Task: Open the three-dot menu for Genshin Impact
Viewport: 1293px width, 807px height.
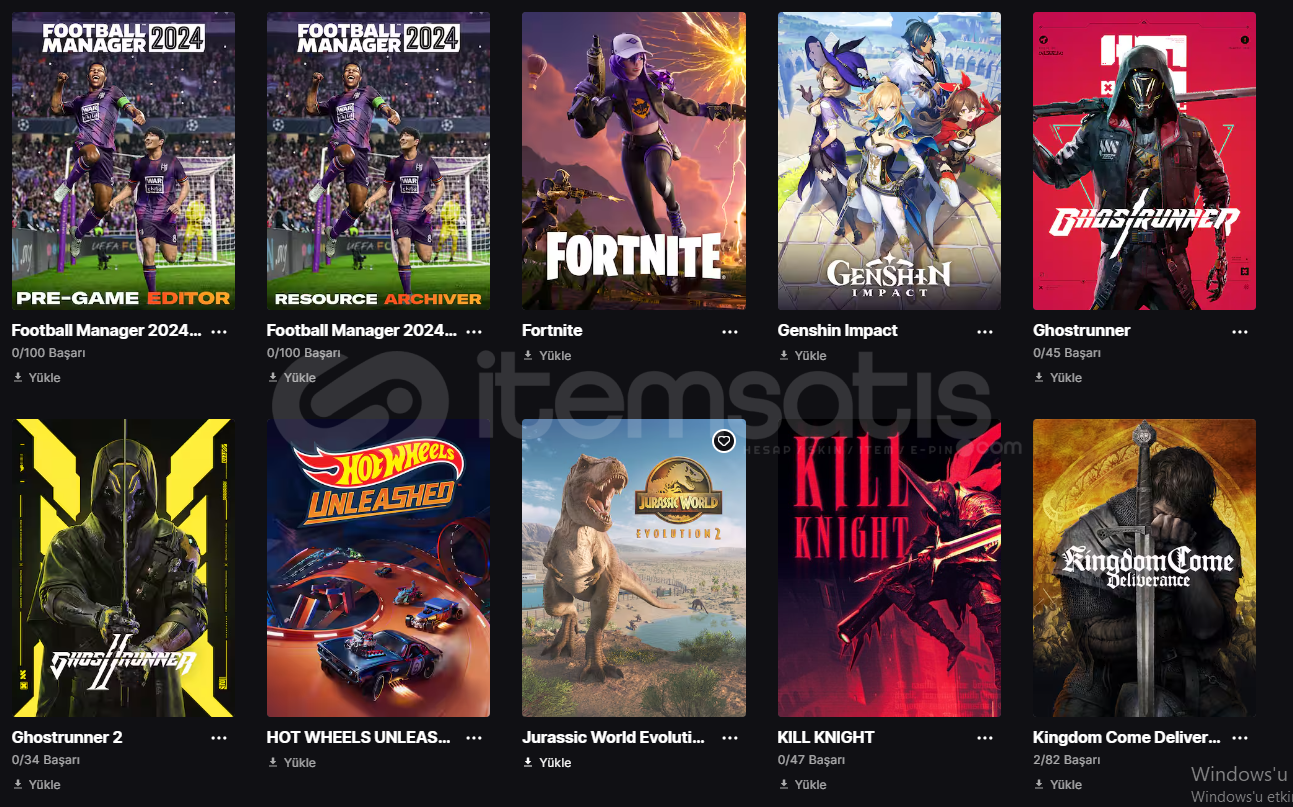Action: pyautogui.click(x=985, y=331)
